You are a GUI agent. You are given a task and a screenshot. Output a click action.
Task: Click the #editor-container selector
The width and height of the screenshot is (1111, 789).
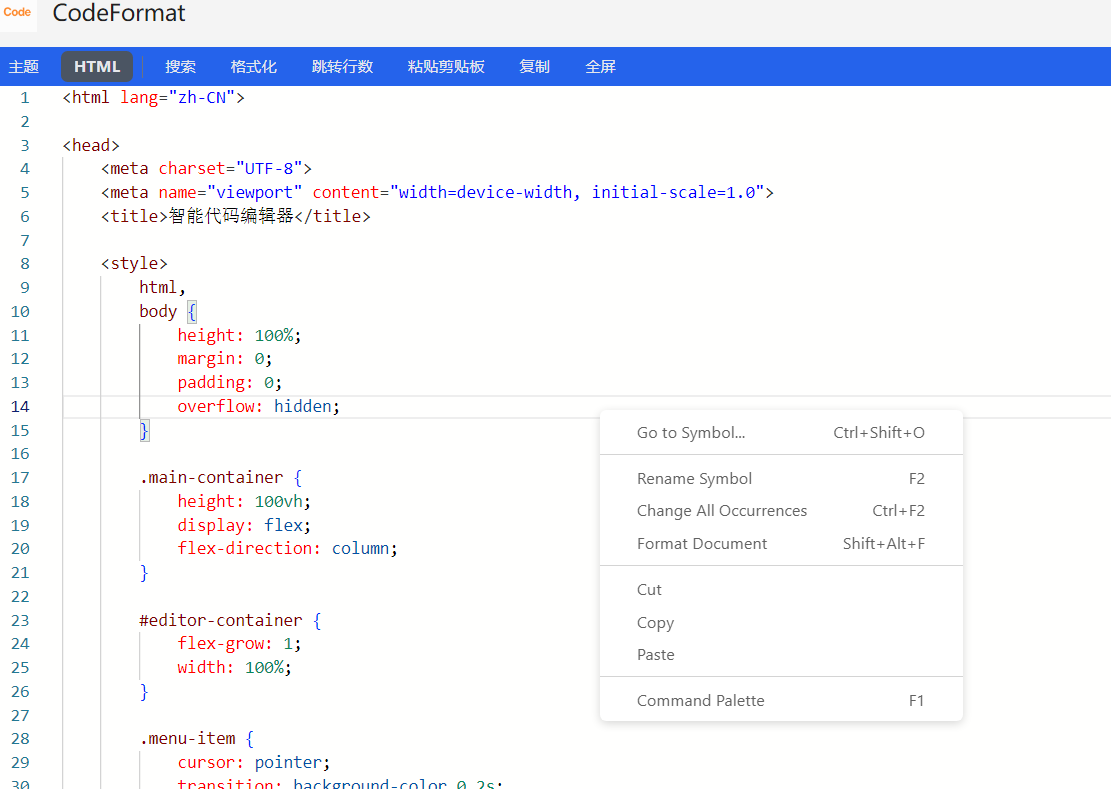click(221, 620)
